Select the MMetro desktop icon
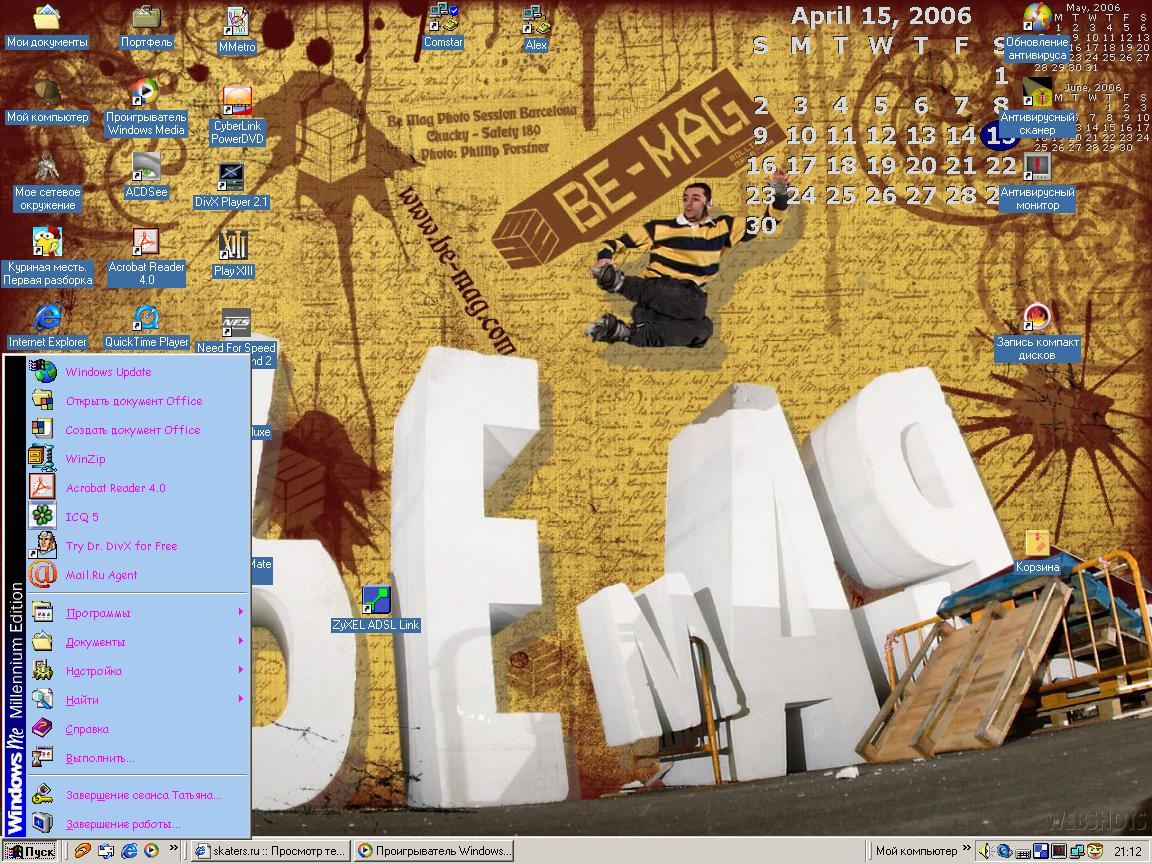The image size is (1152, 864). point(237,21)
